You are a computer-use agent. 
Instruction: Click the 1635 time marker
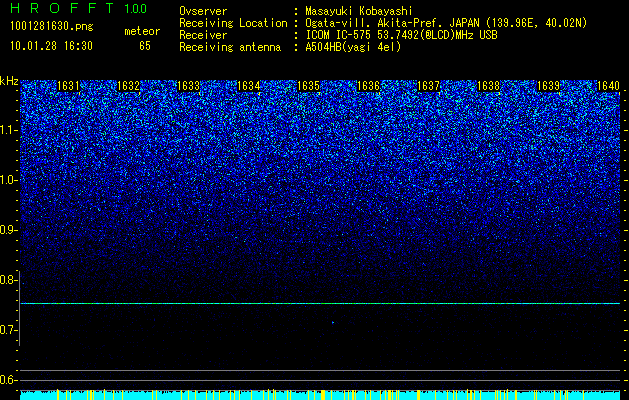308,86
